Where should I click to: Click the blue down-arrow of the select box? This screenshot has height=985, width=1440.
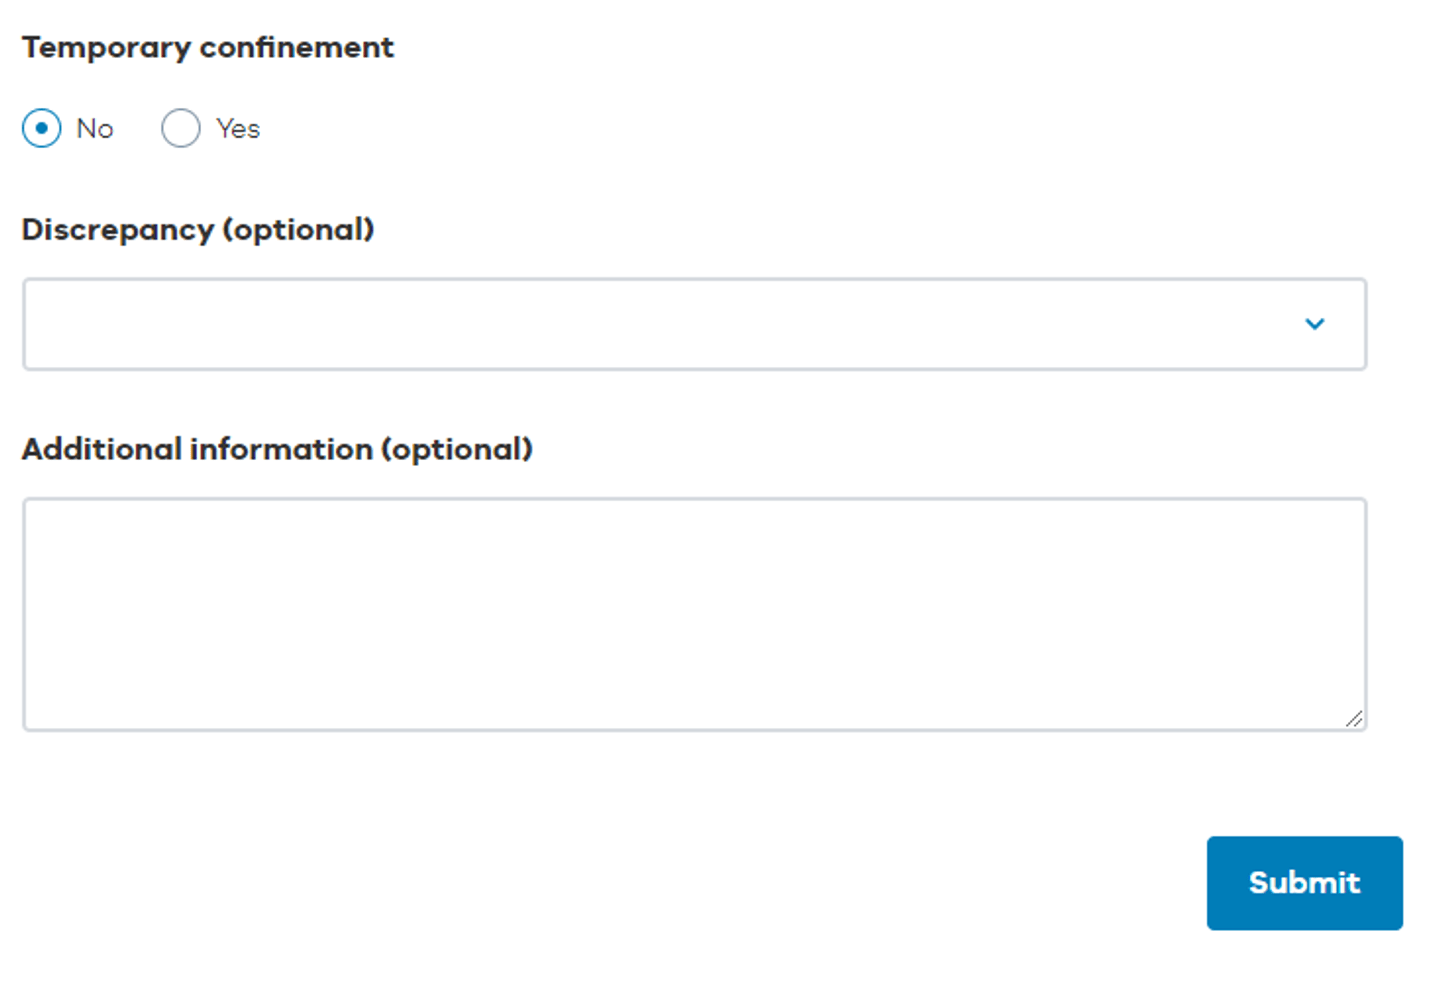tap(1314, 324)
